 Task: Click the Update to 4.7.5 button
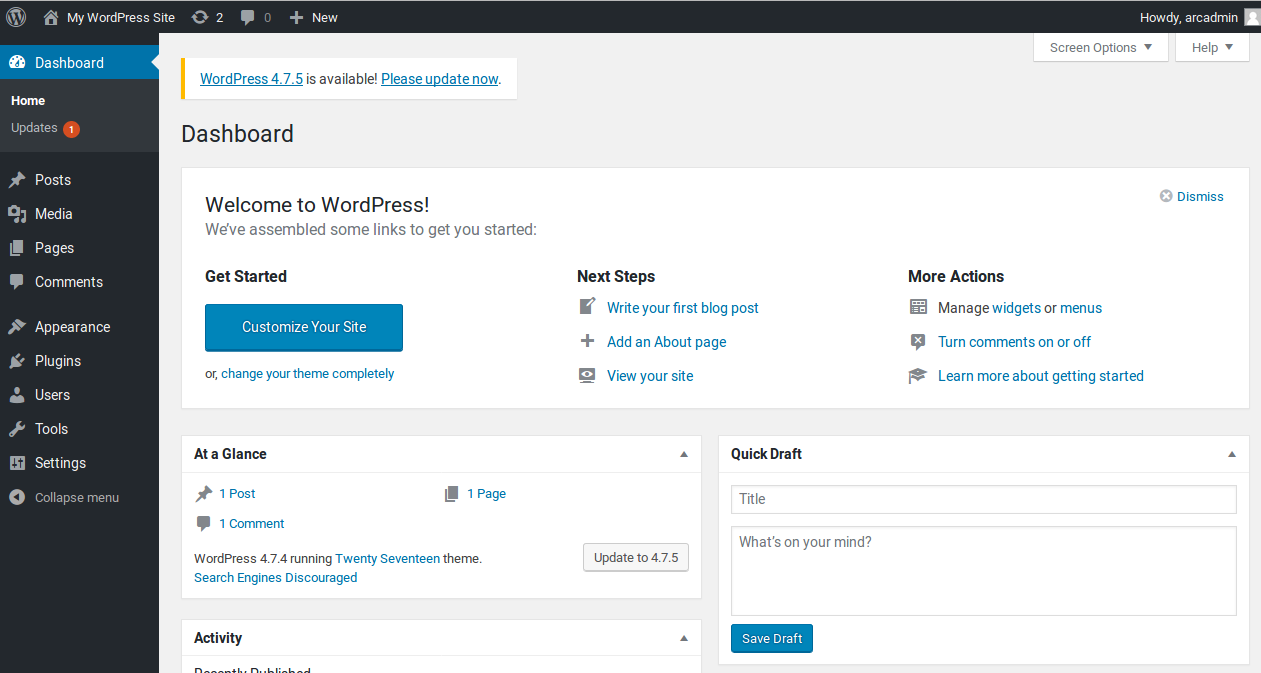(636, 558)
